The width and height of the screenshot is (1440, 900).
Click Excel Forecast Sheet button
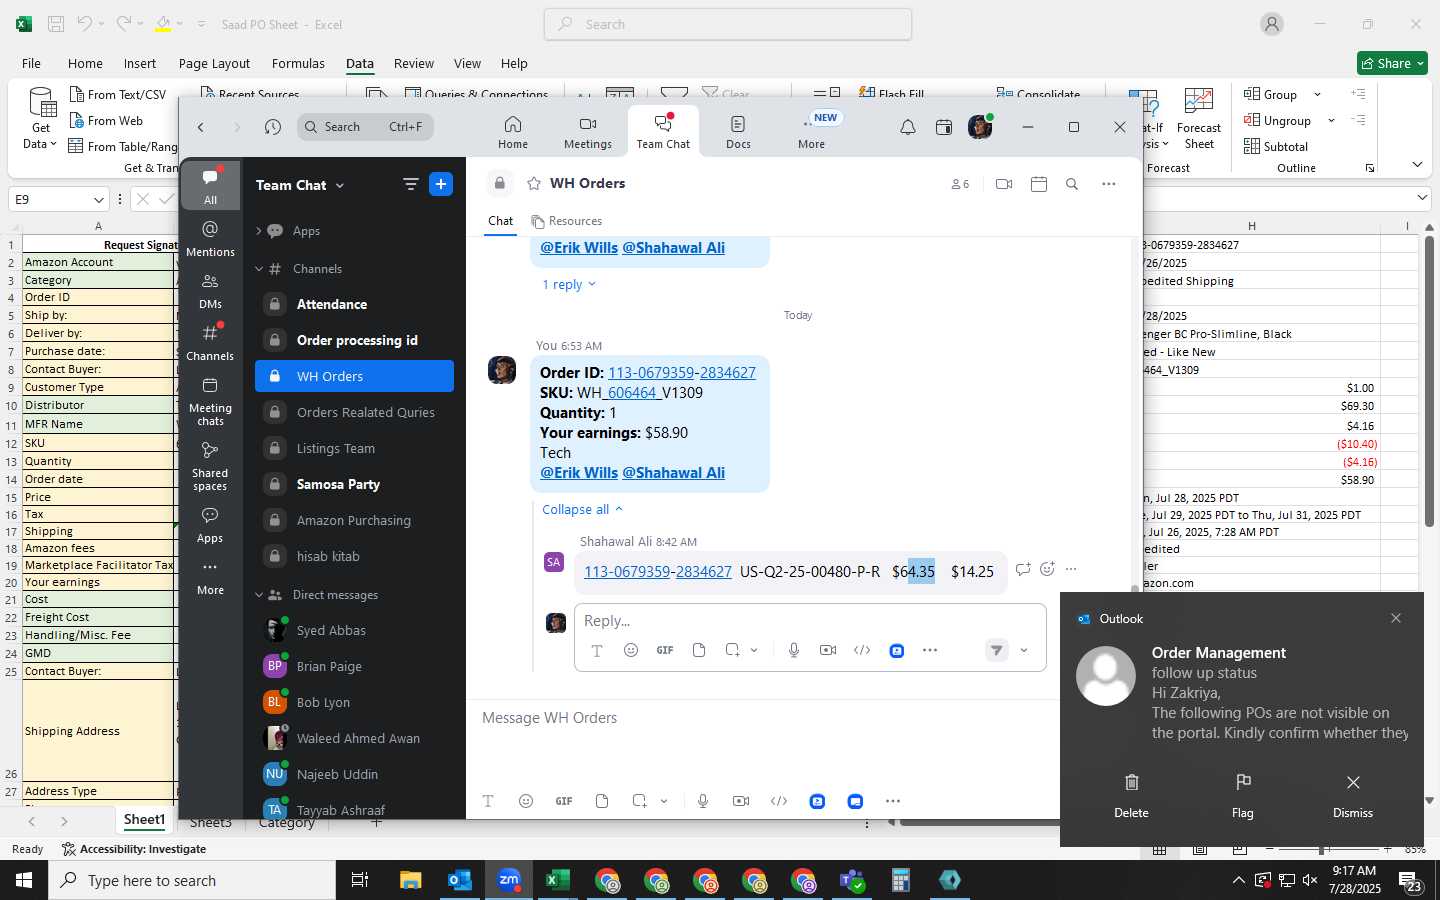pos(1199,120)
